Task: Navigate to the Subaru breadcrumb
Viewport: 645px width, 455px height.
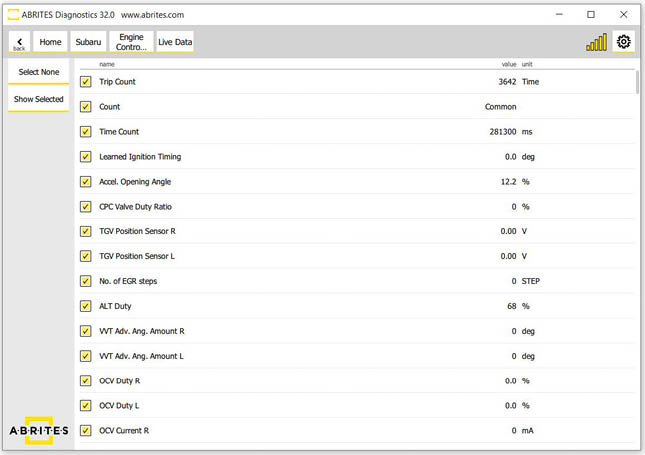Action: point(88,42)
